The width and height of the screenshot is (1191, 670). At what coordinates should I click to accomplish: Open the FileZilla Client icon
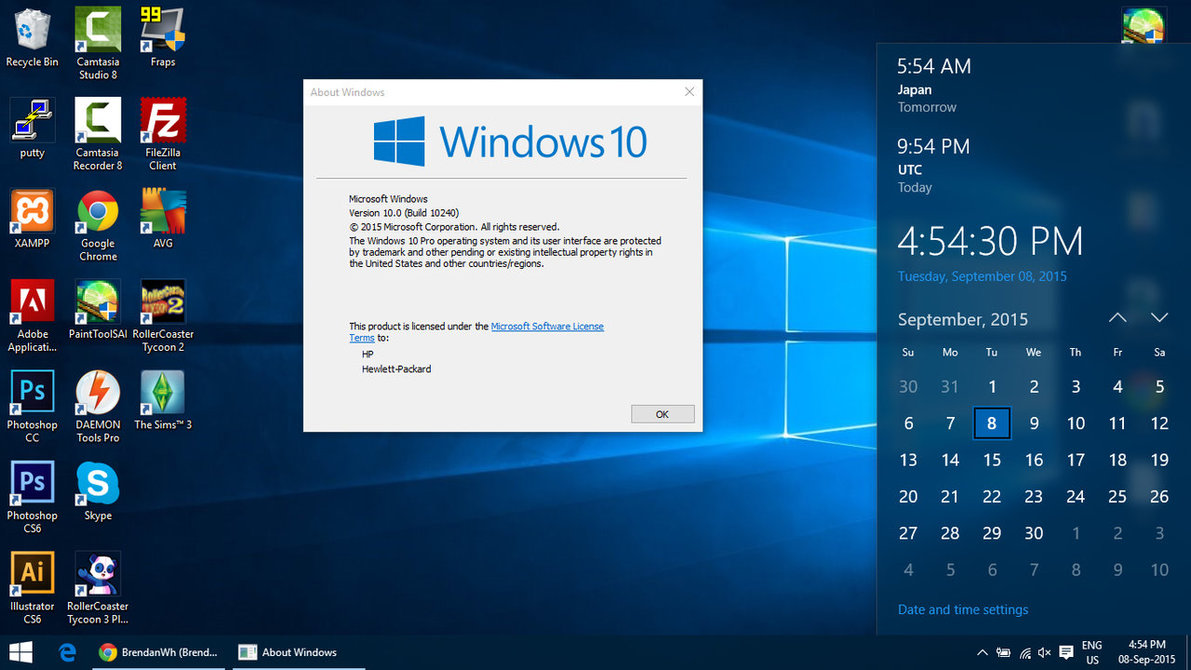tap(163, 134)
